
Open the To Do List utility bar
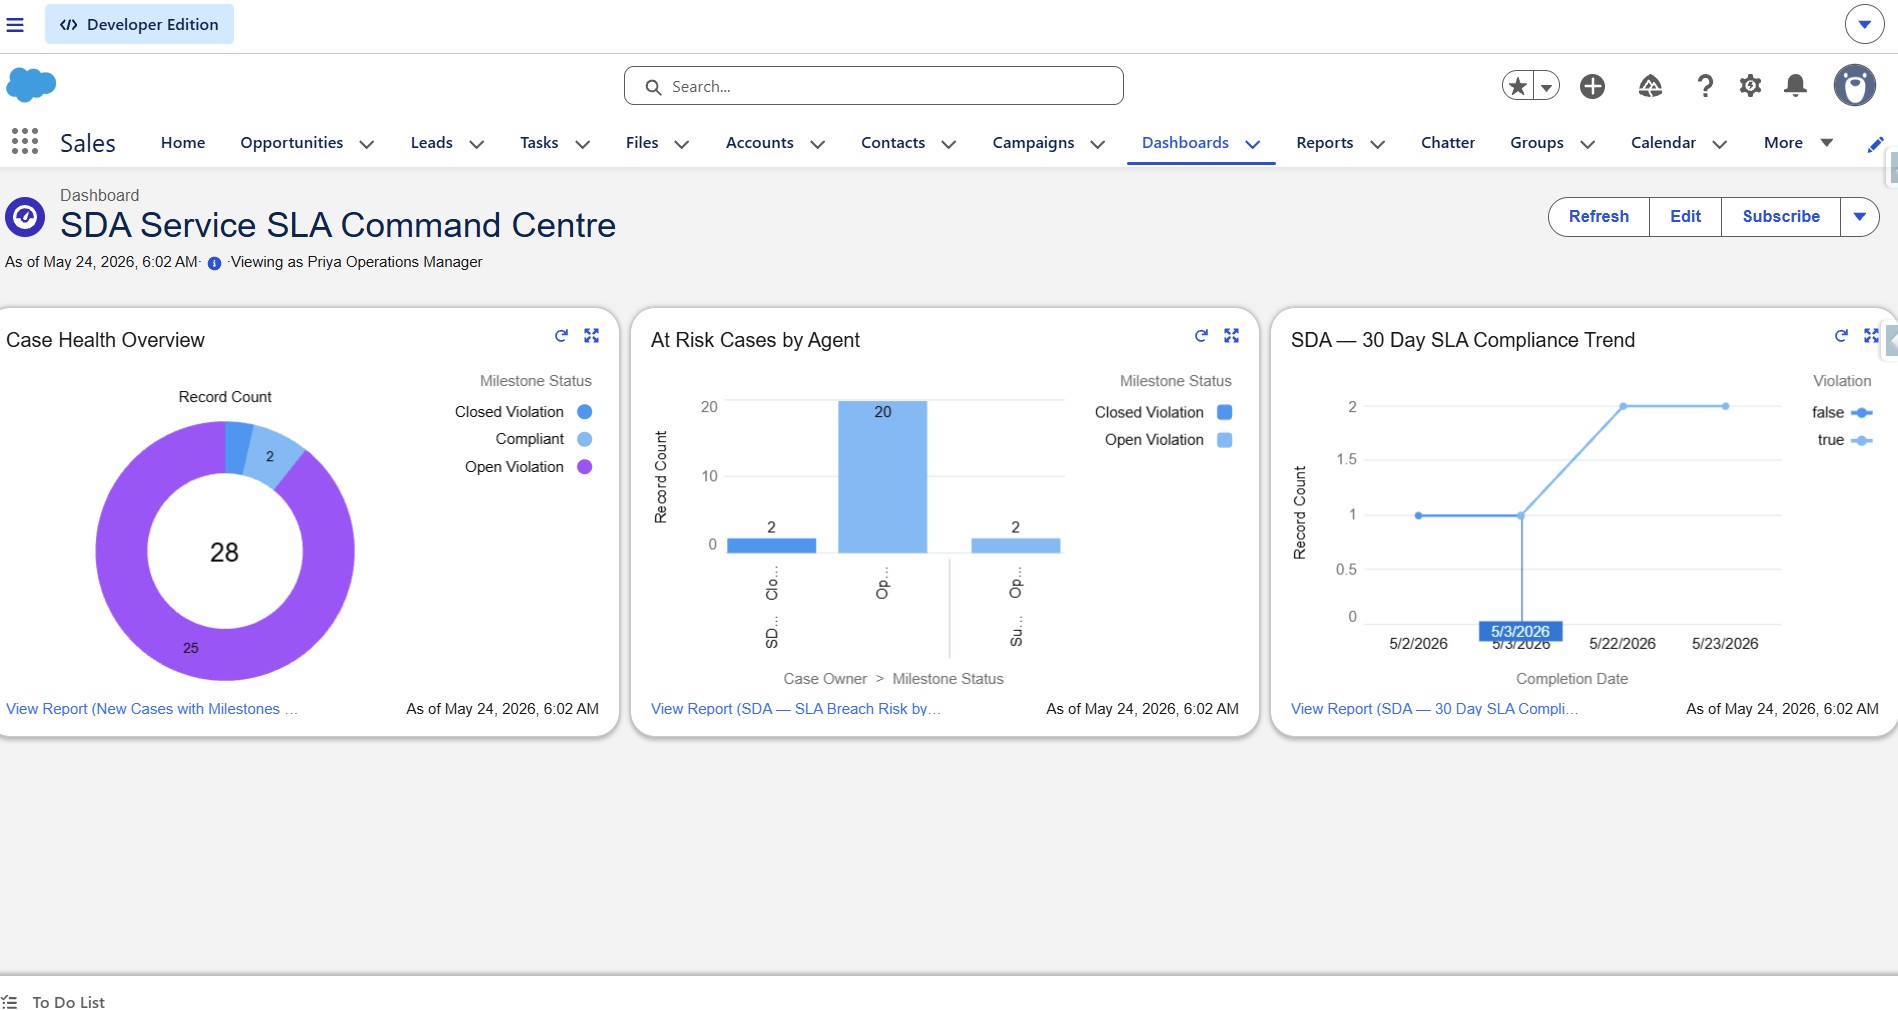(54, 1001)
